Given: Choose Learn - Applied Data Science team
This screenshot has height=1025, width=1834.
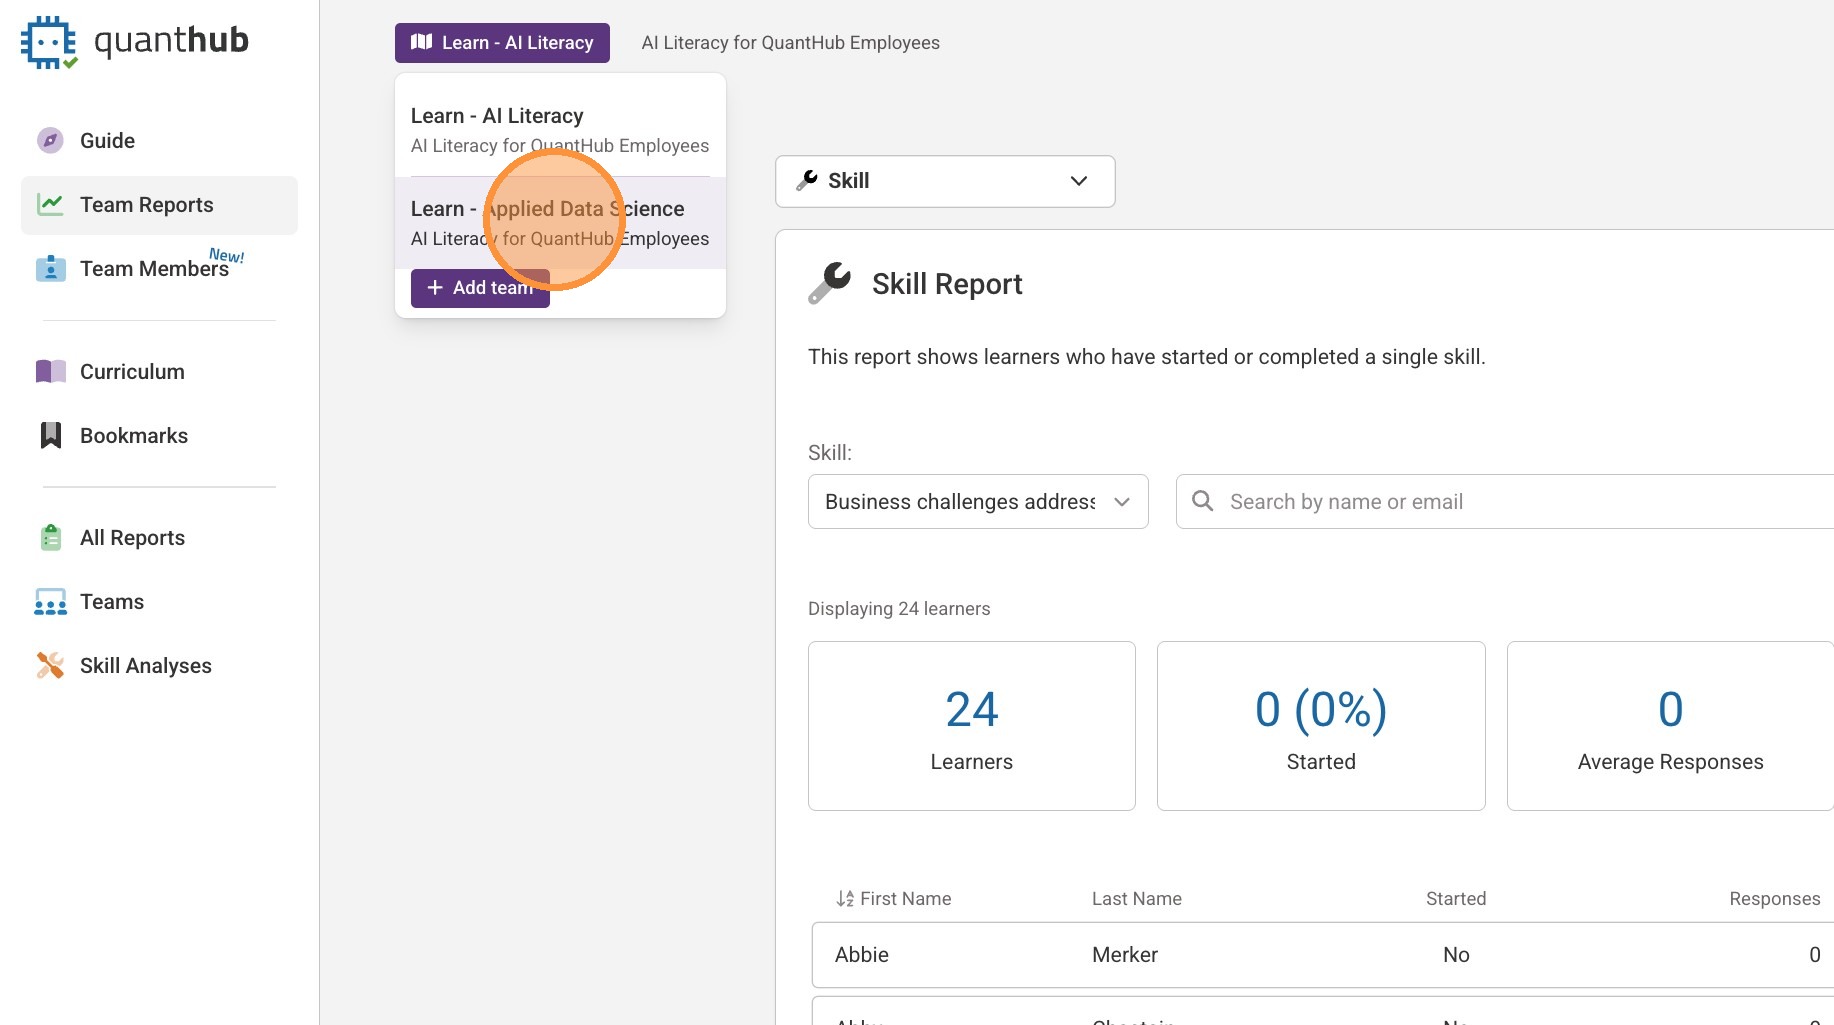Looking at the screenshot, I should [x=559, y=223].
